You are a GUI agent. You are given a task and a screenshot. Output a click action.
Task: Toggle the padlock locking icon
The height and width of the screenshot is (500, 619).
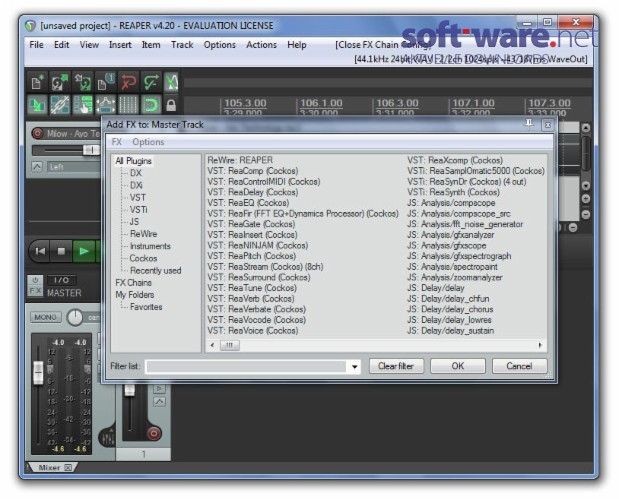click(x=171, y=105)
